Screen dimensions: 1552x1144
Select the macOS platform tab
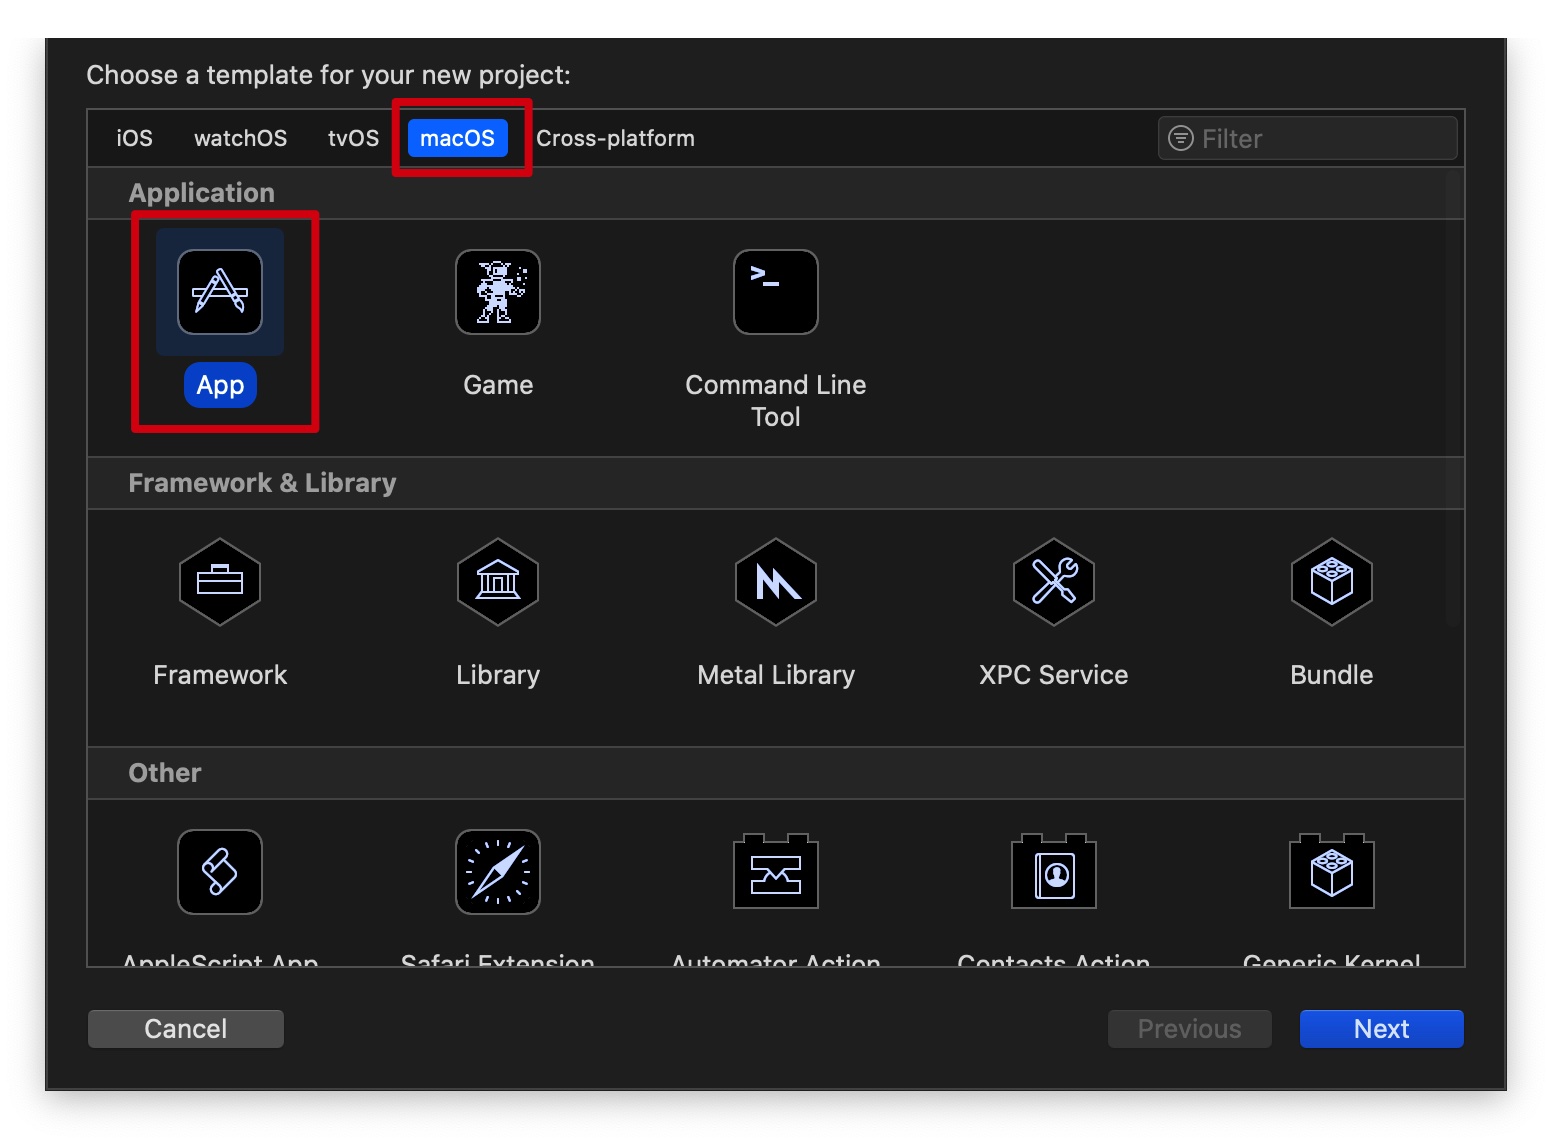click(x=458, y=138)
